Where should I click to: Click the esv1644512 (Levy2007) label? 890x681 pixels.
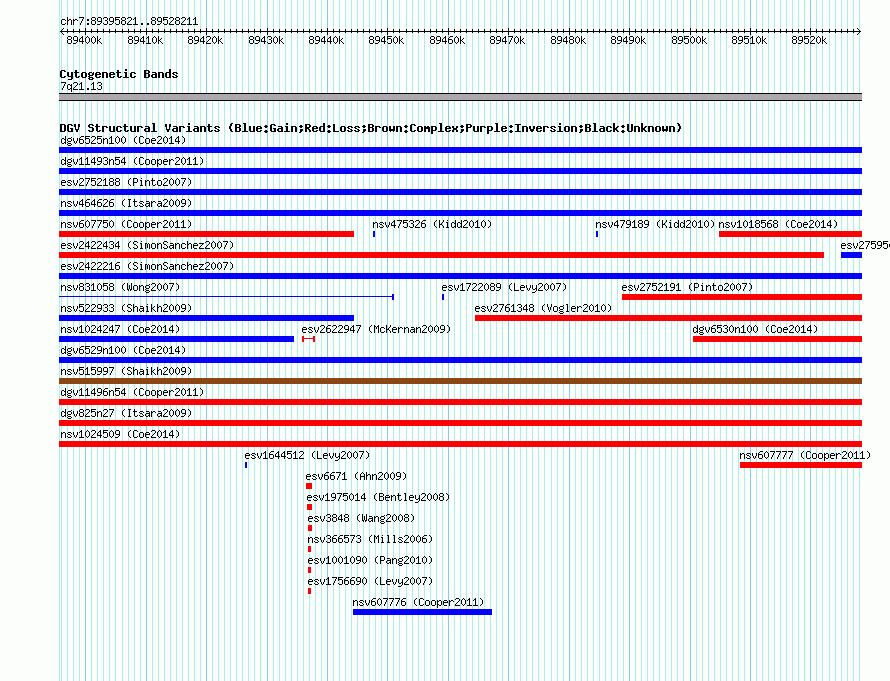307,455
